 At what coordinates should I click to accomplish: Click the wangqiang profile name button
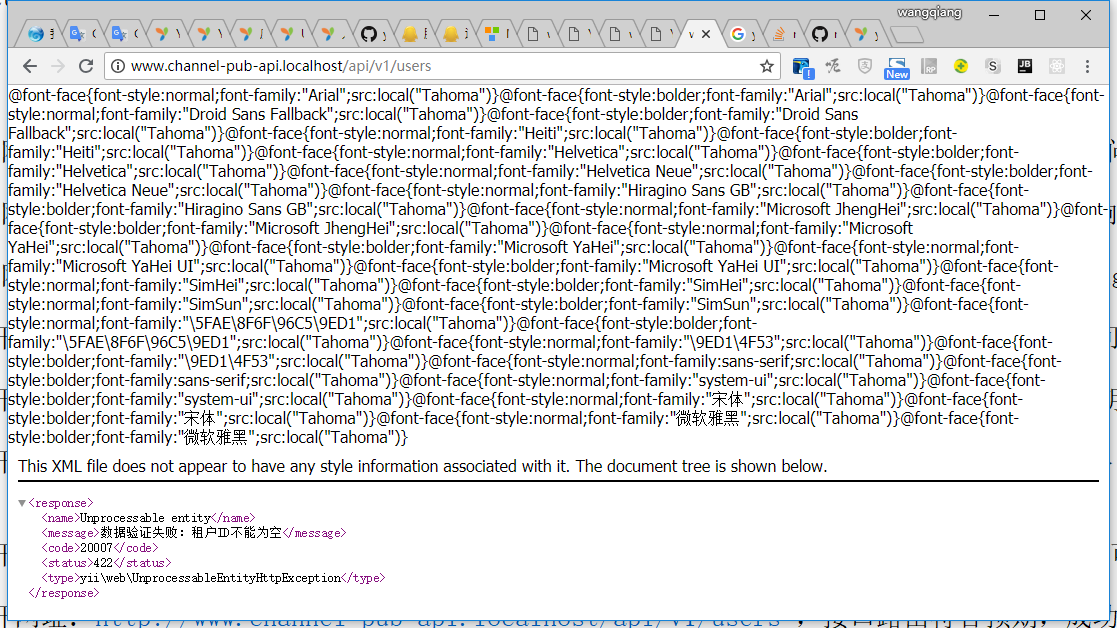tap(929, 13)
